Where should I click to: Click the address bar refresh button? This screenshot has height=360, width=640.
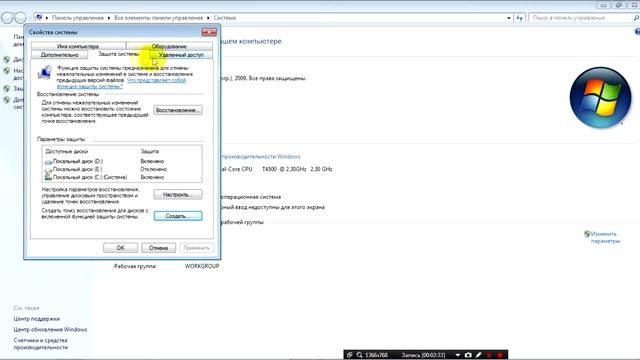(x=519, y=18)
